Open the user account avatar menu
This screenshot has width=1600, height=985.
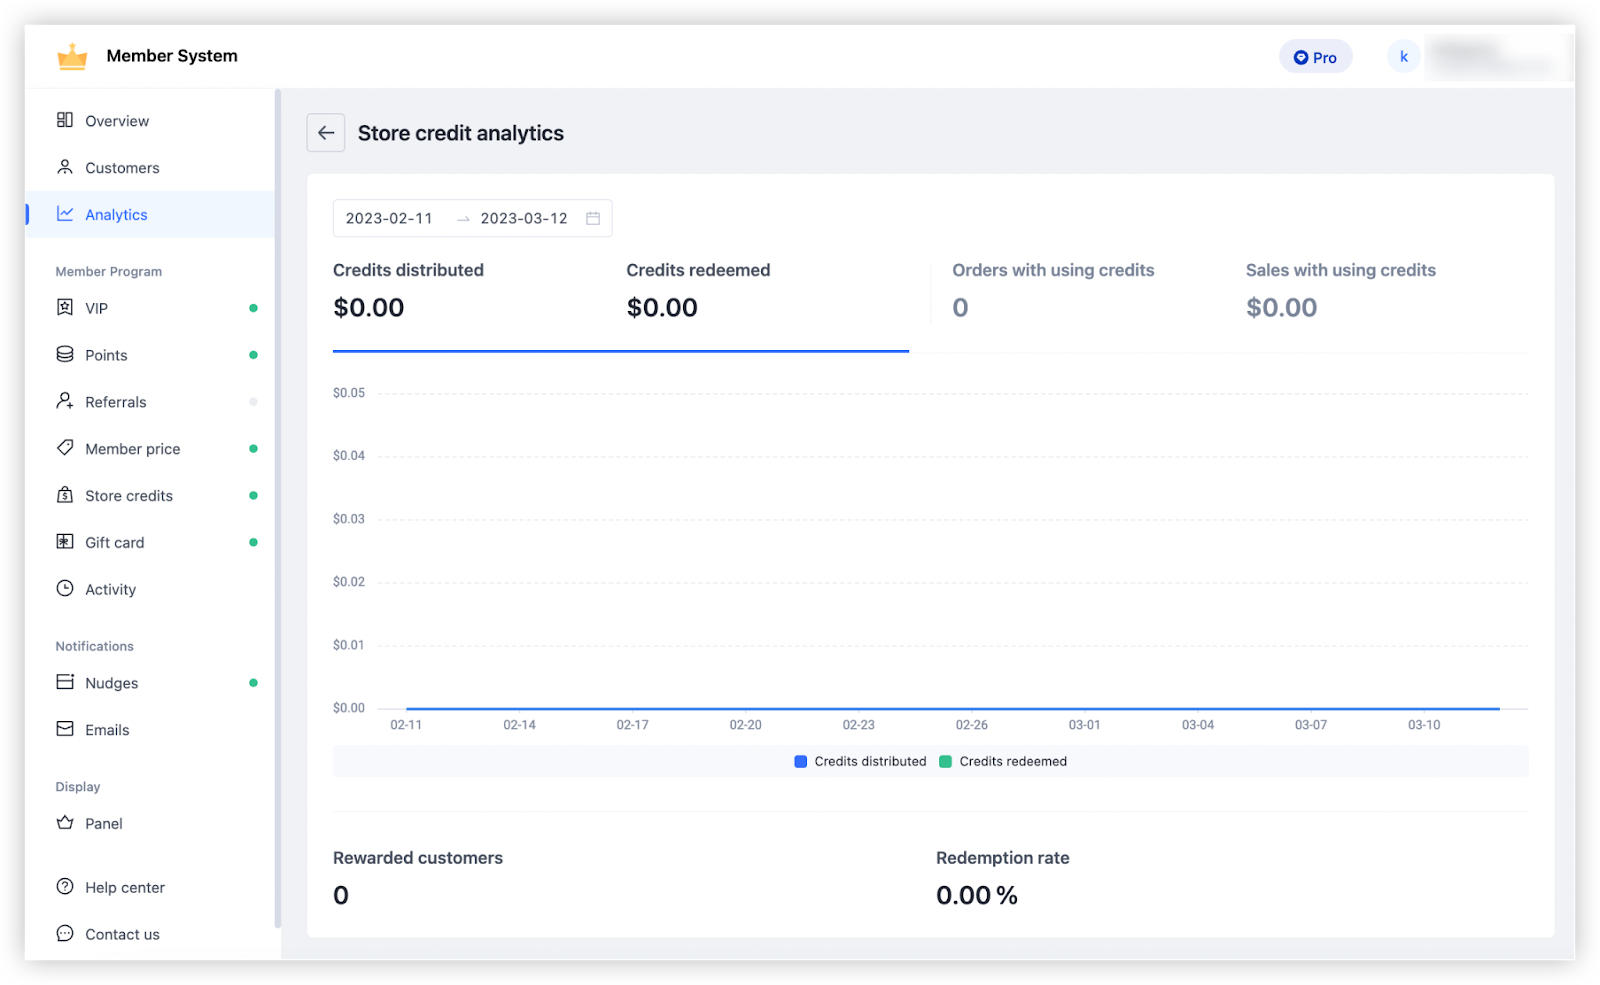coord(1403,56)
